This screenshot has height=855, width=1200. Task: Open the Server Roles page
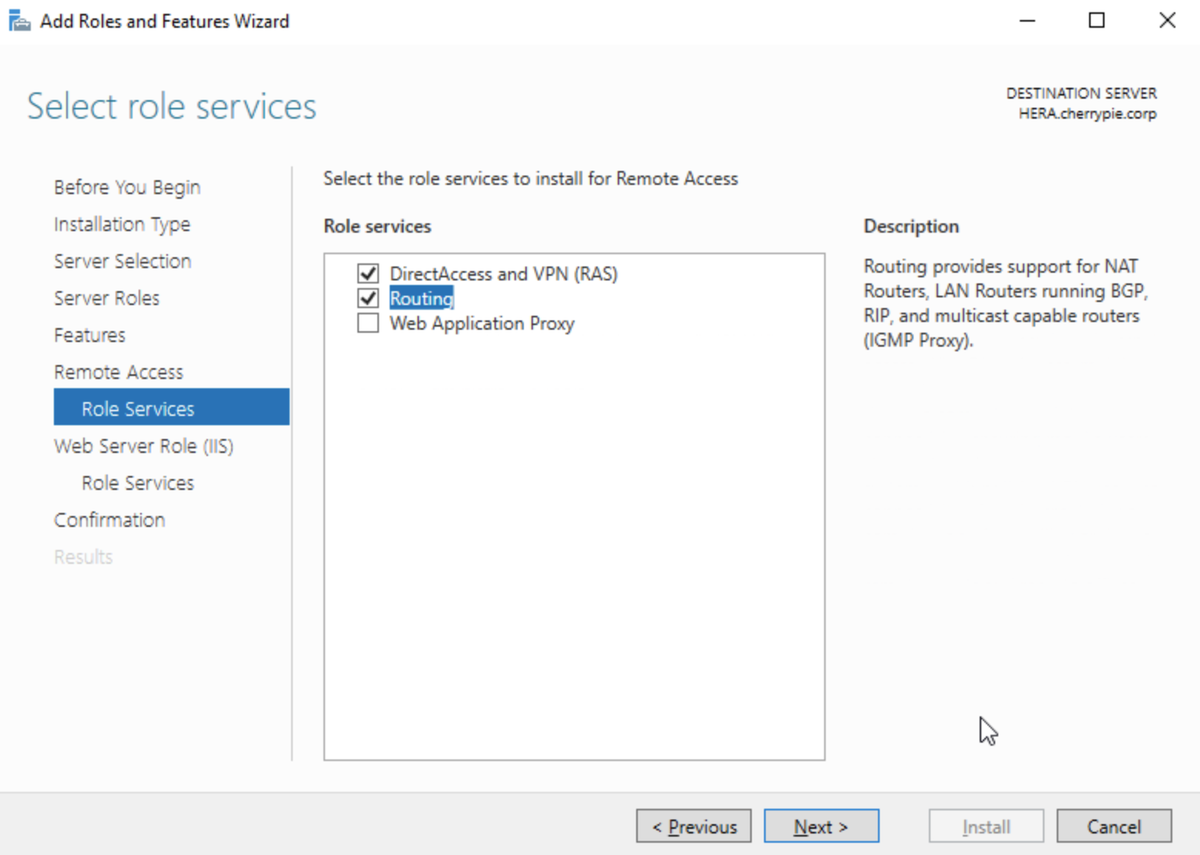[107, 298]
